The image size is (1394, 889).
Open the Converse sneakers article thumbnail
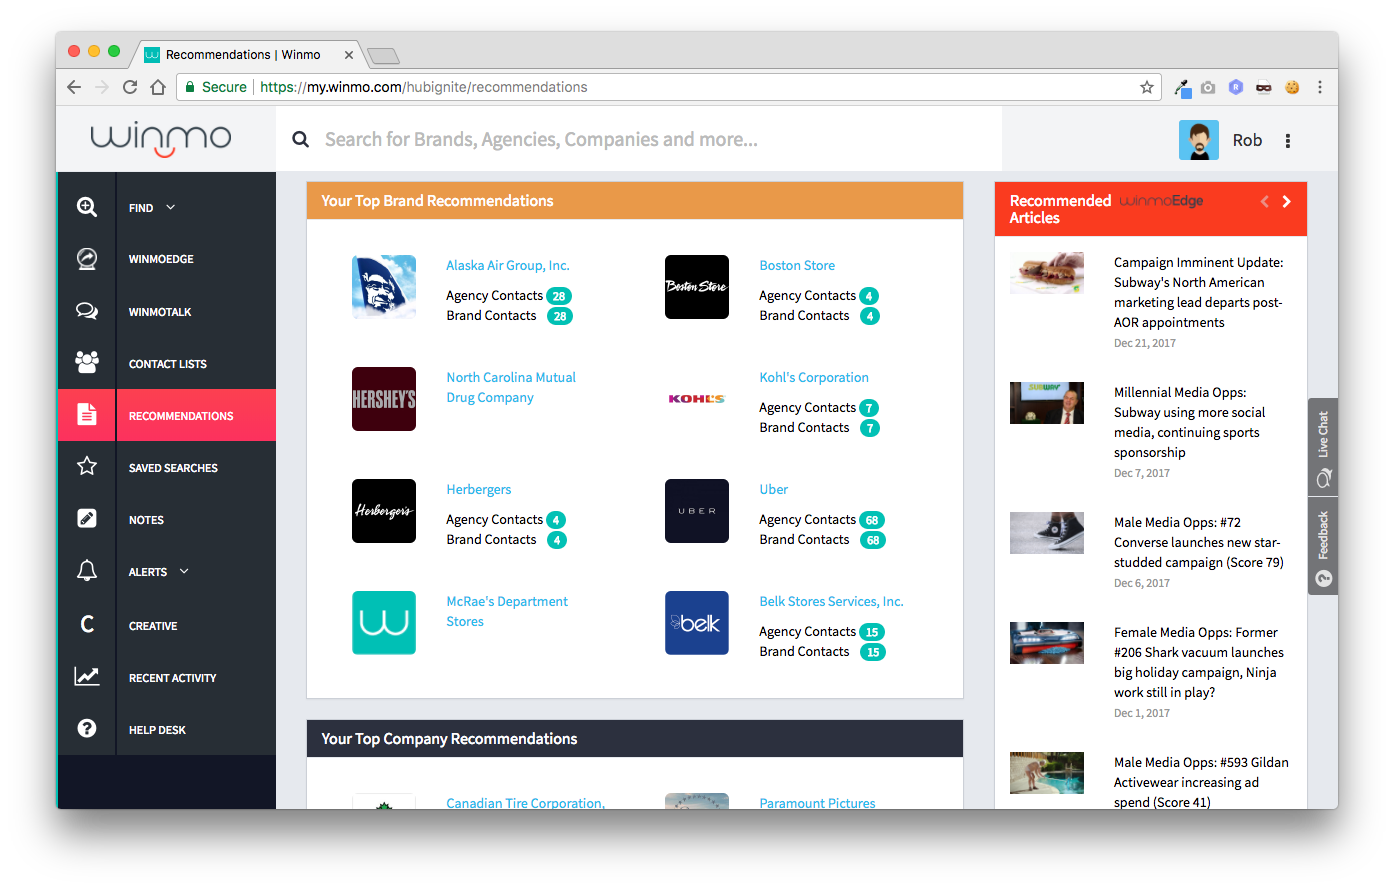point(1047,533)
